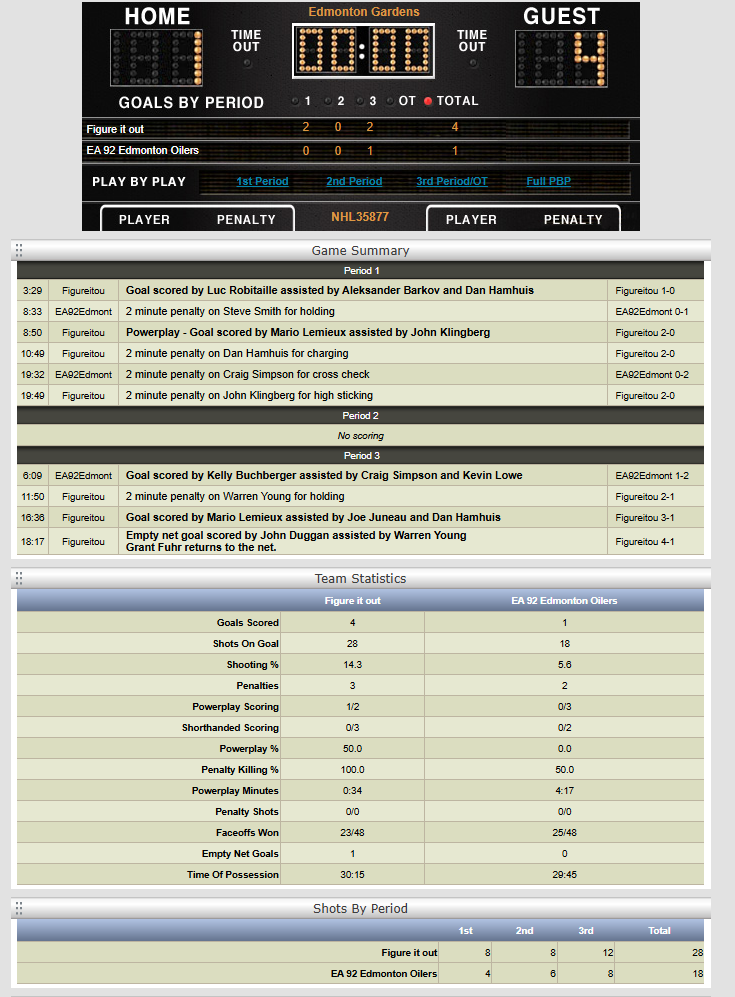Click time 3:29 in Game Summary
735x997 pixels.
click(x=32, y=291)
